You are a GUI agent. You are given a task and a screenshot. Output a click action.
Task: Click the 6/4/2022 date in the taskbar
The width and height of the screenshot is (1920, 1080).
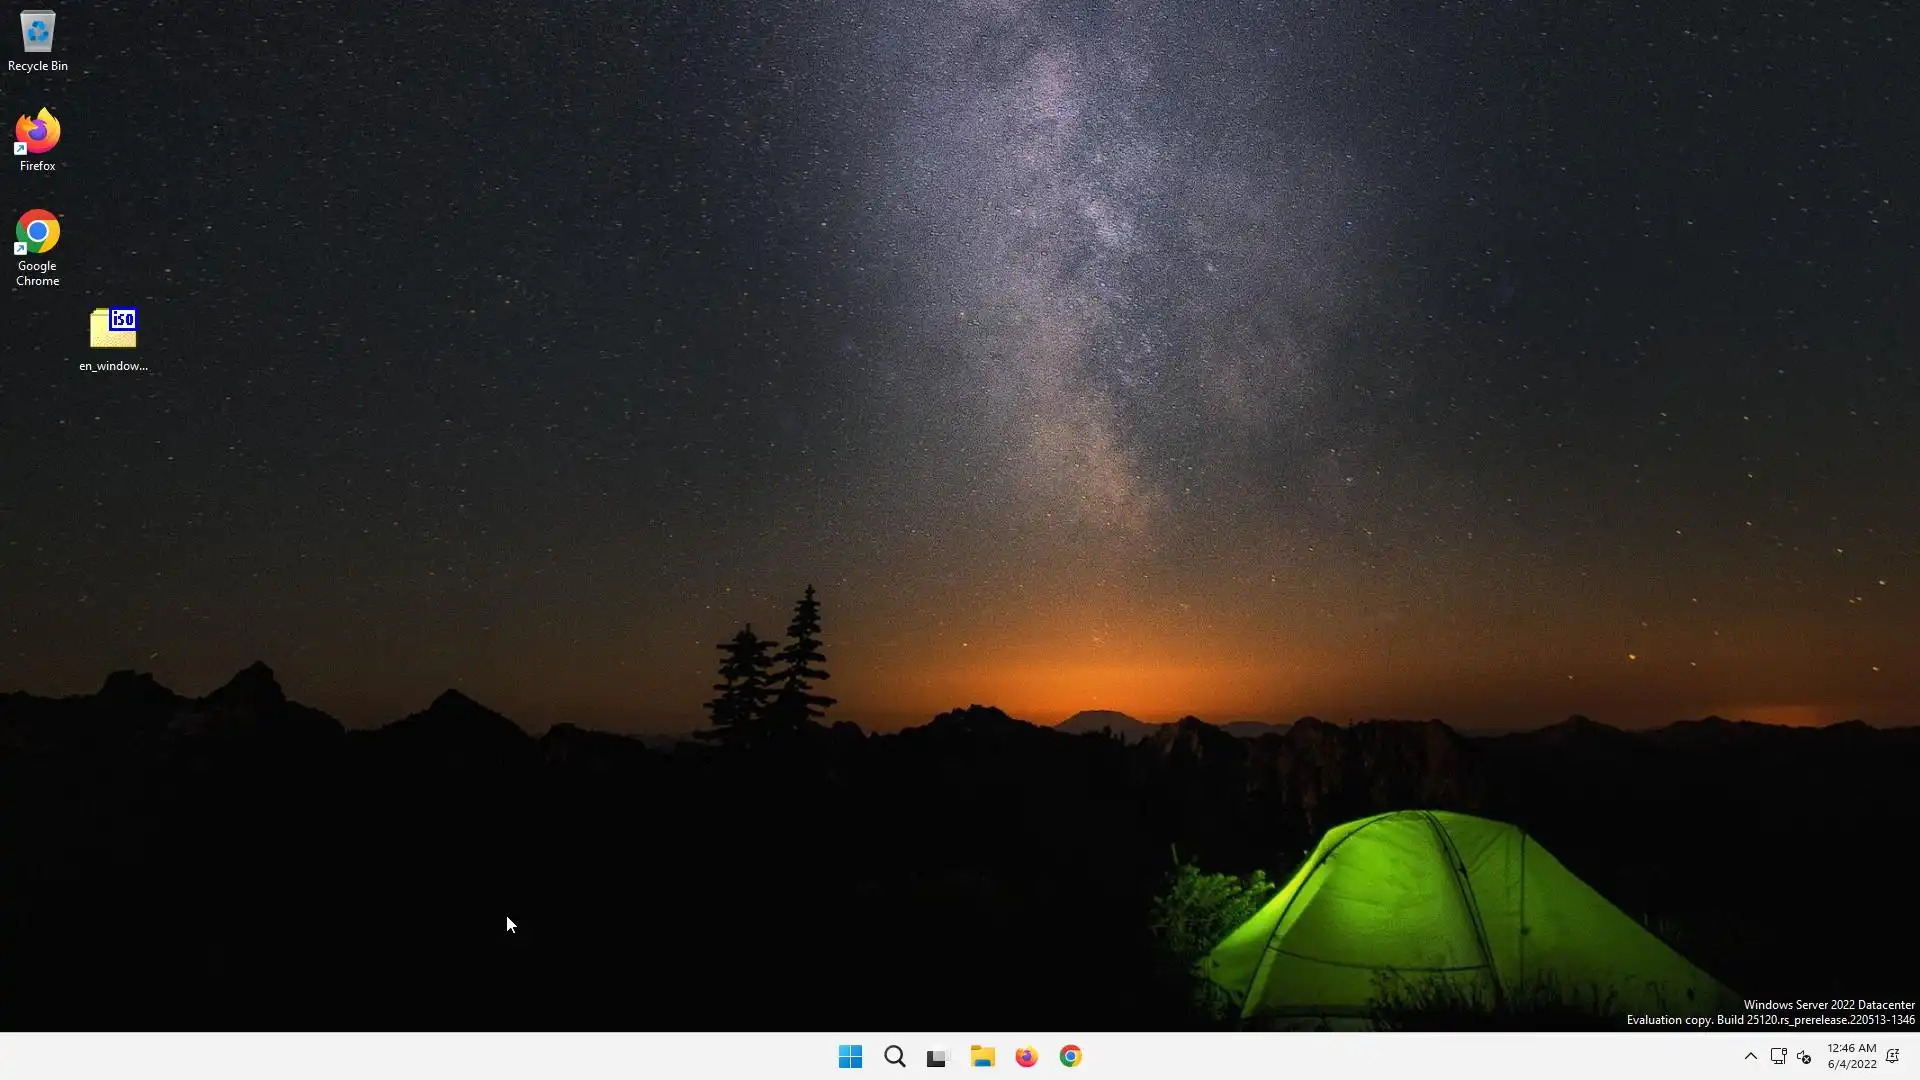tap(1851, 1064)
